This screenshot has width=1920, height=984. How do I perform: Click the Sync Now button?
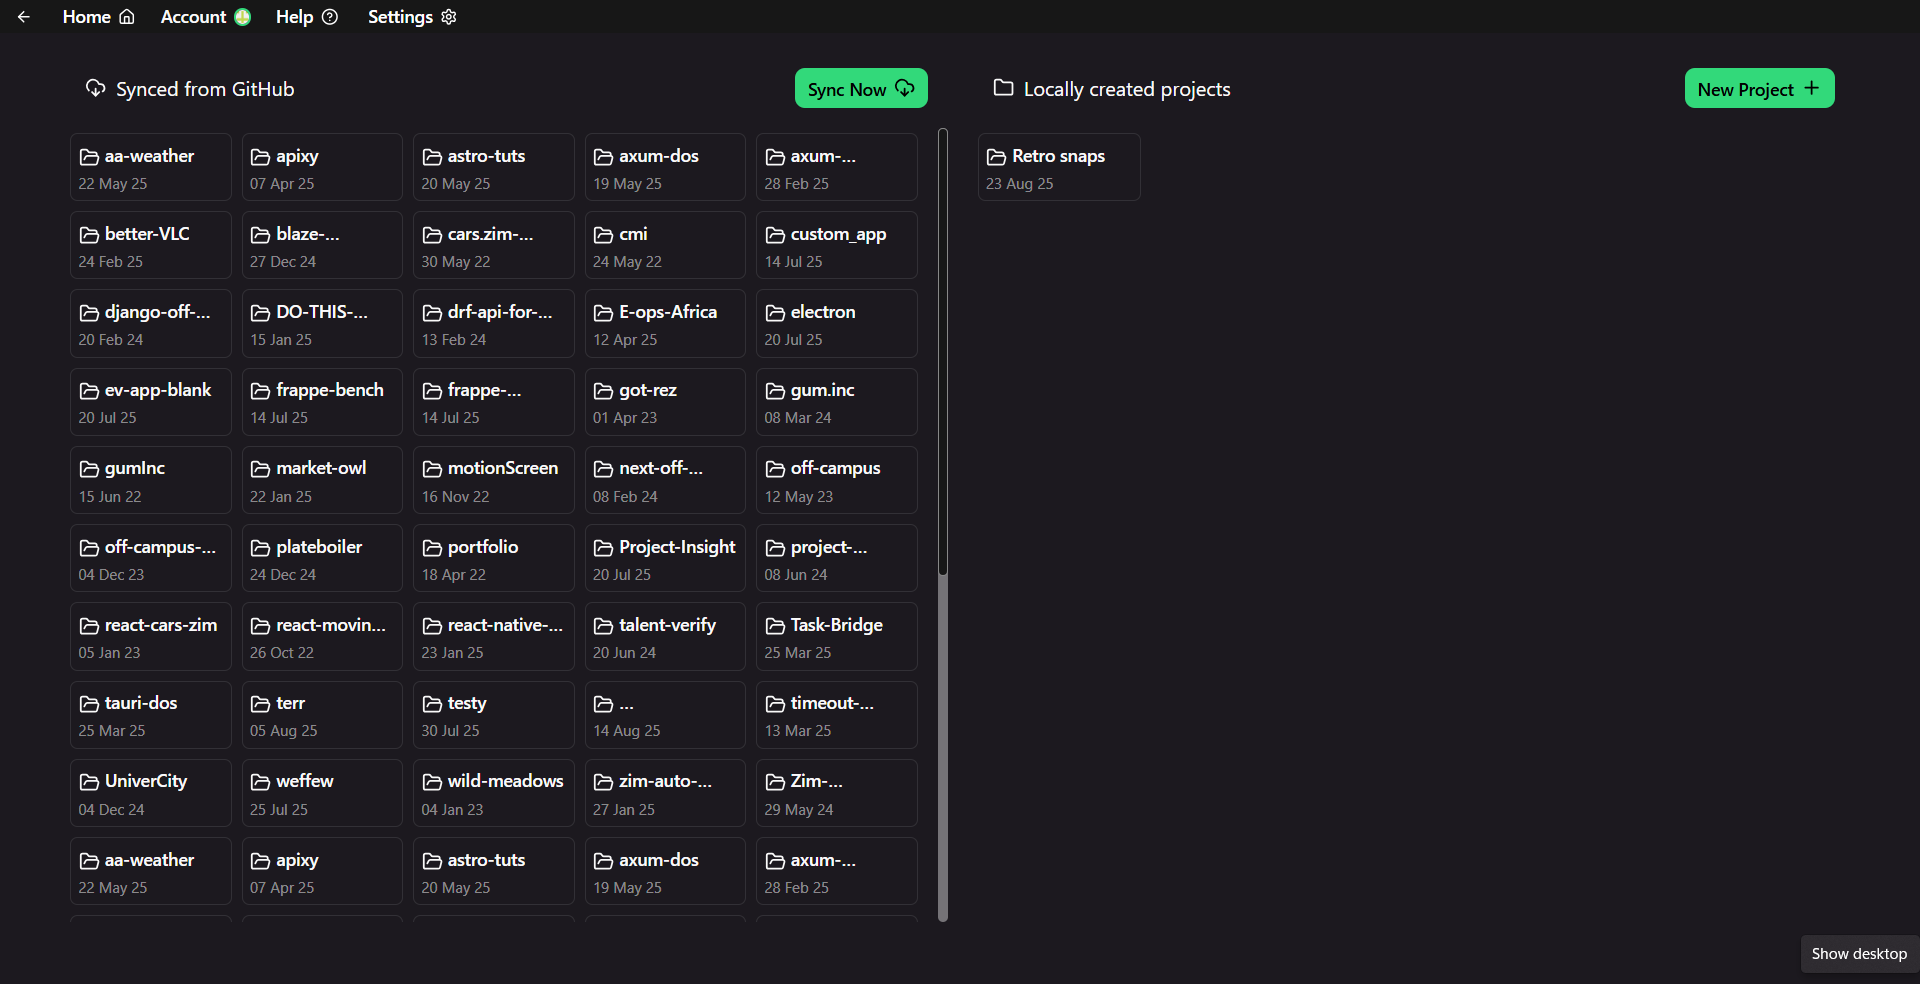(861, 88)
